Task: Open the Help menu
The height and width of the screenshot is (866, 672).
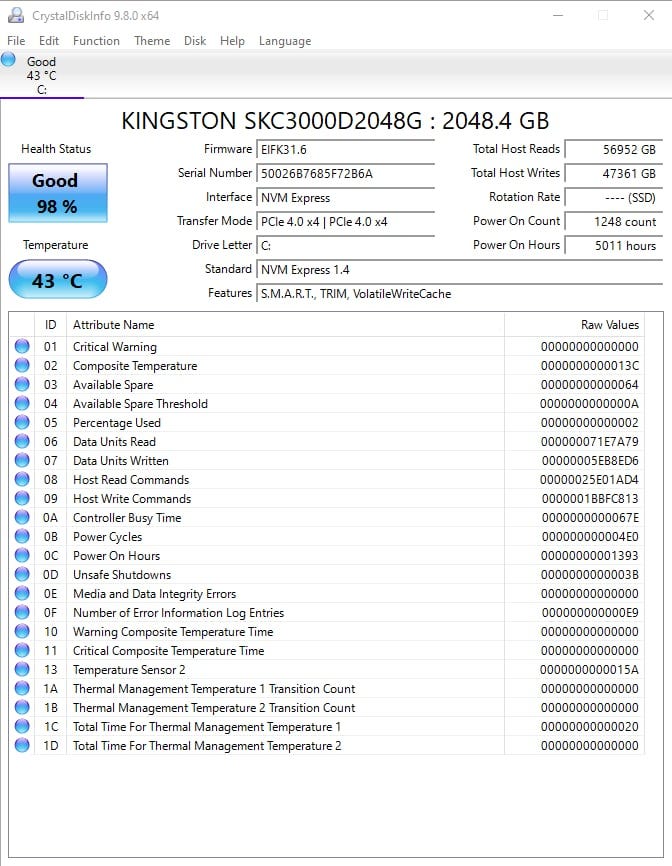Action: pyautogui.click(x=232, y=41)
